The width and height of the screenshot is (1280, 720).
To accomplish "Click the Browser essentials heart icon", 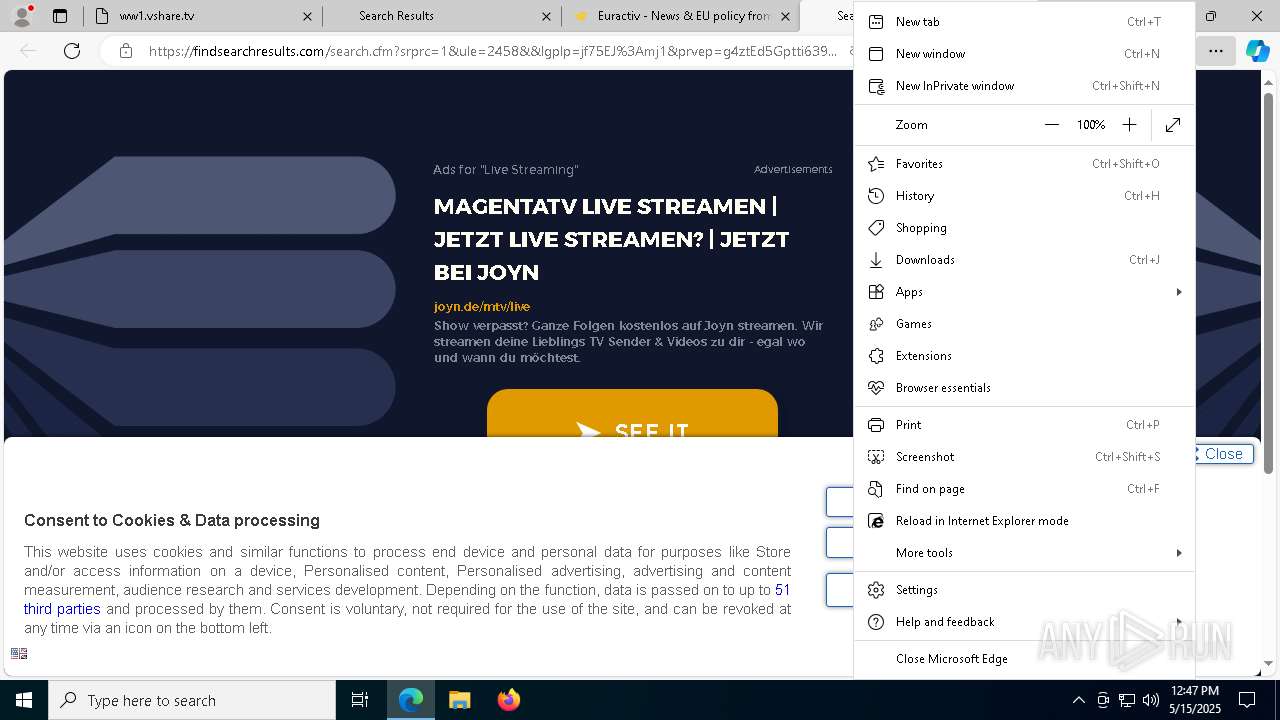I will [876, 387].
